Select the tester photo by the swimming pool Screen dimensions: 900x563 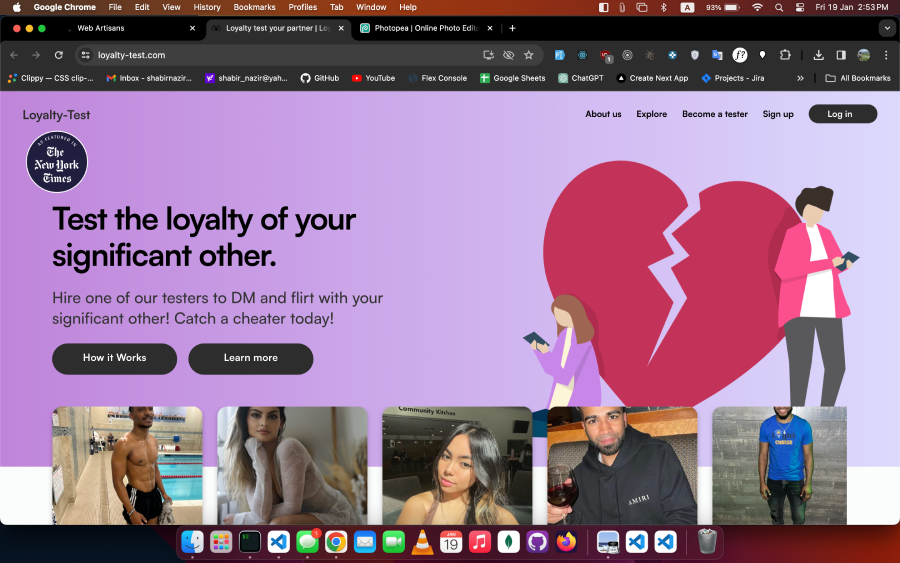[x=127, y=465]
